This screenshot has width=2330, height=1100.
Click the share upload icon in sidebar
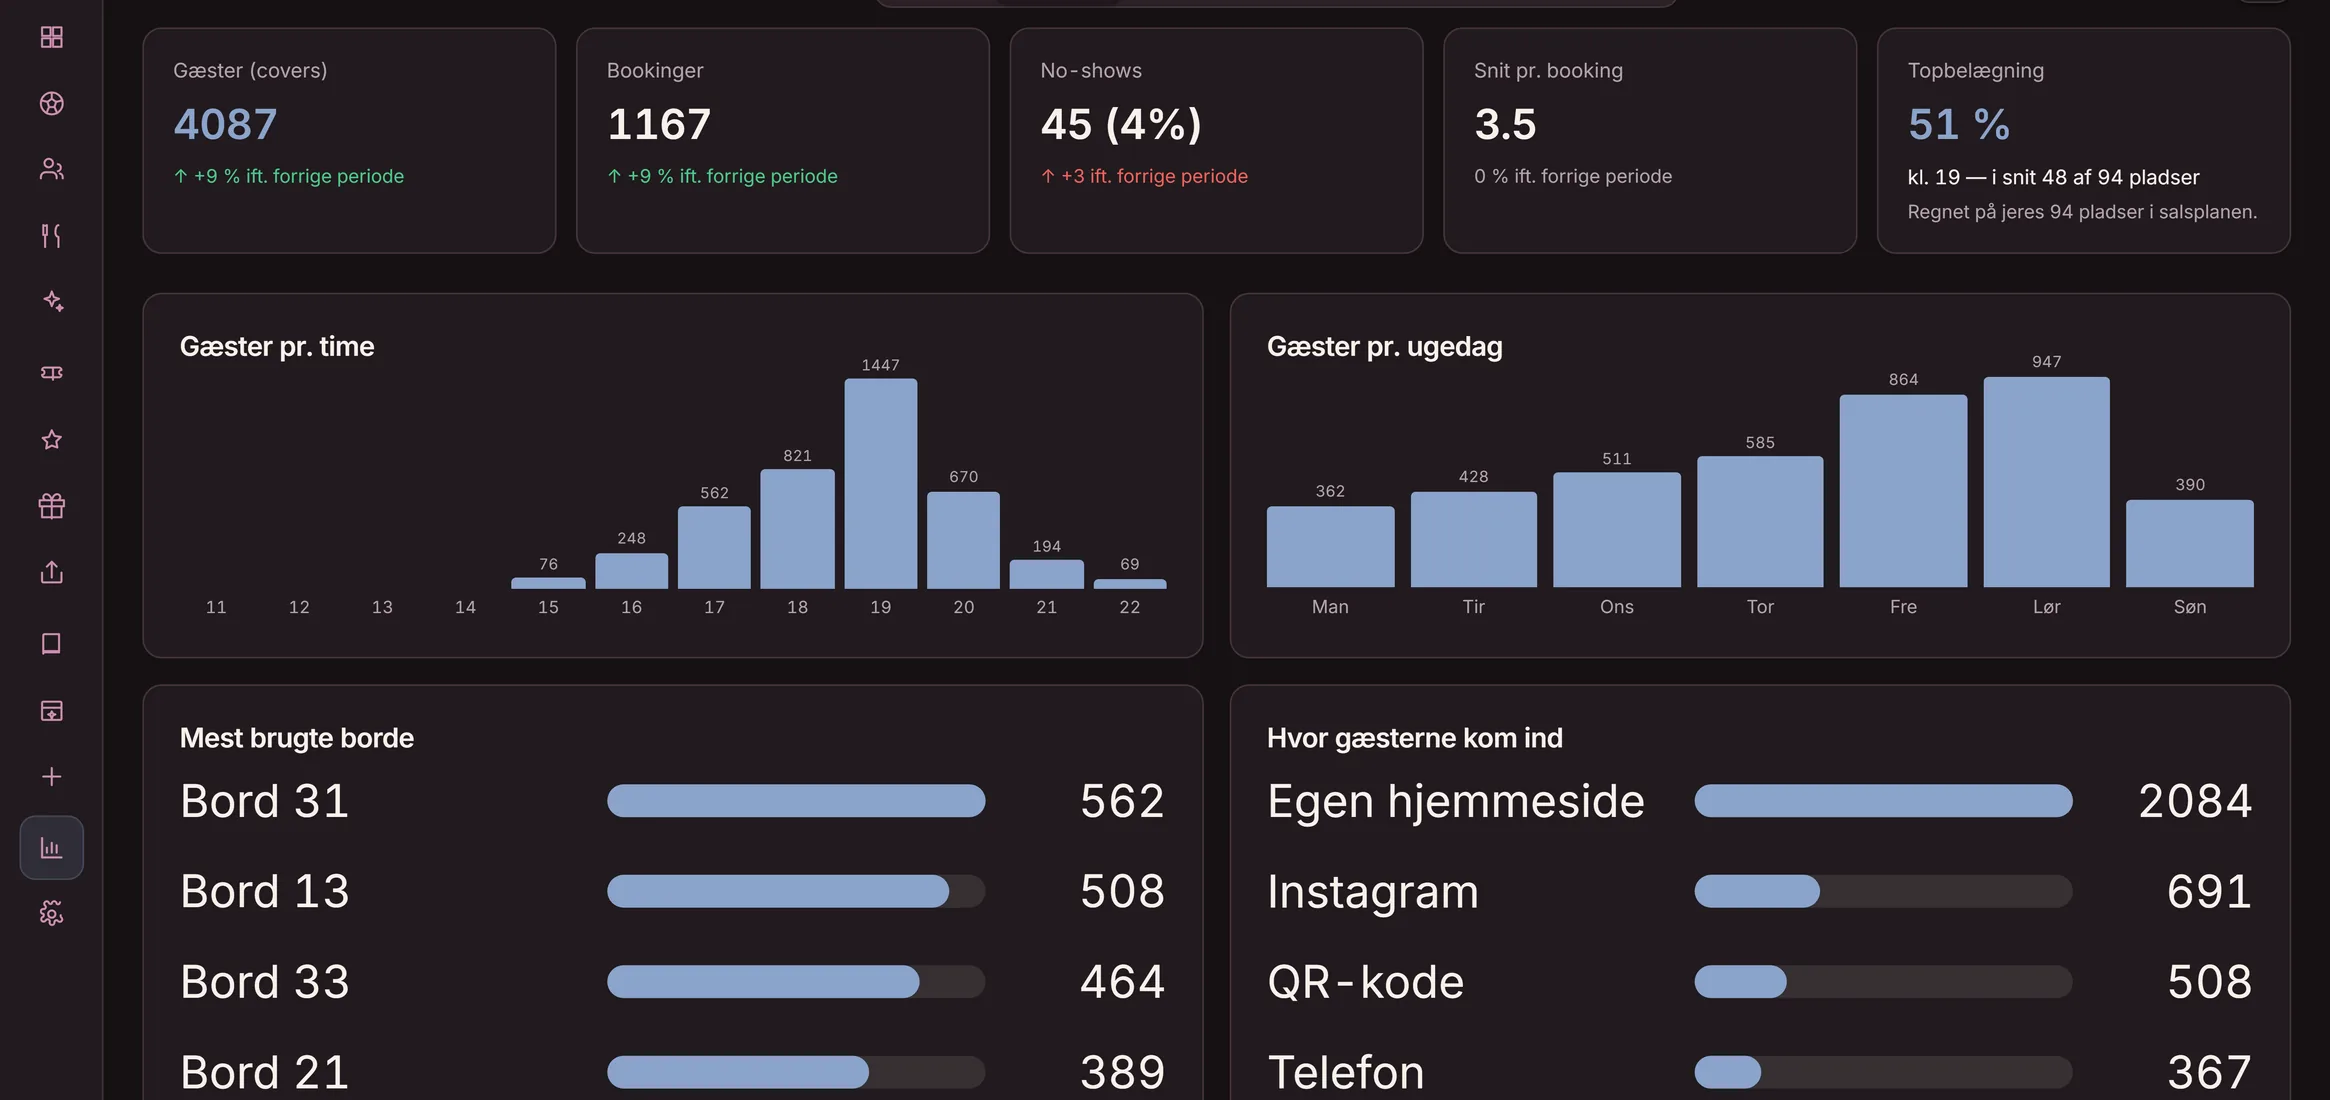pos(51,572)
